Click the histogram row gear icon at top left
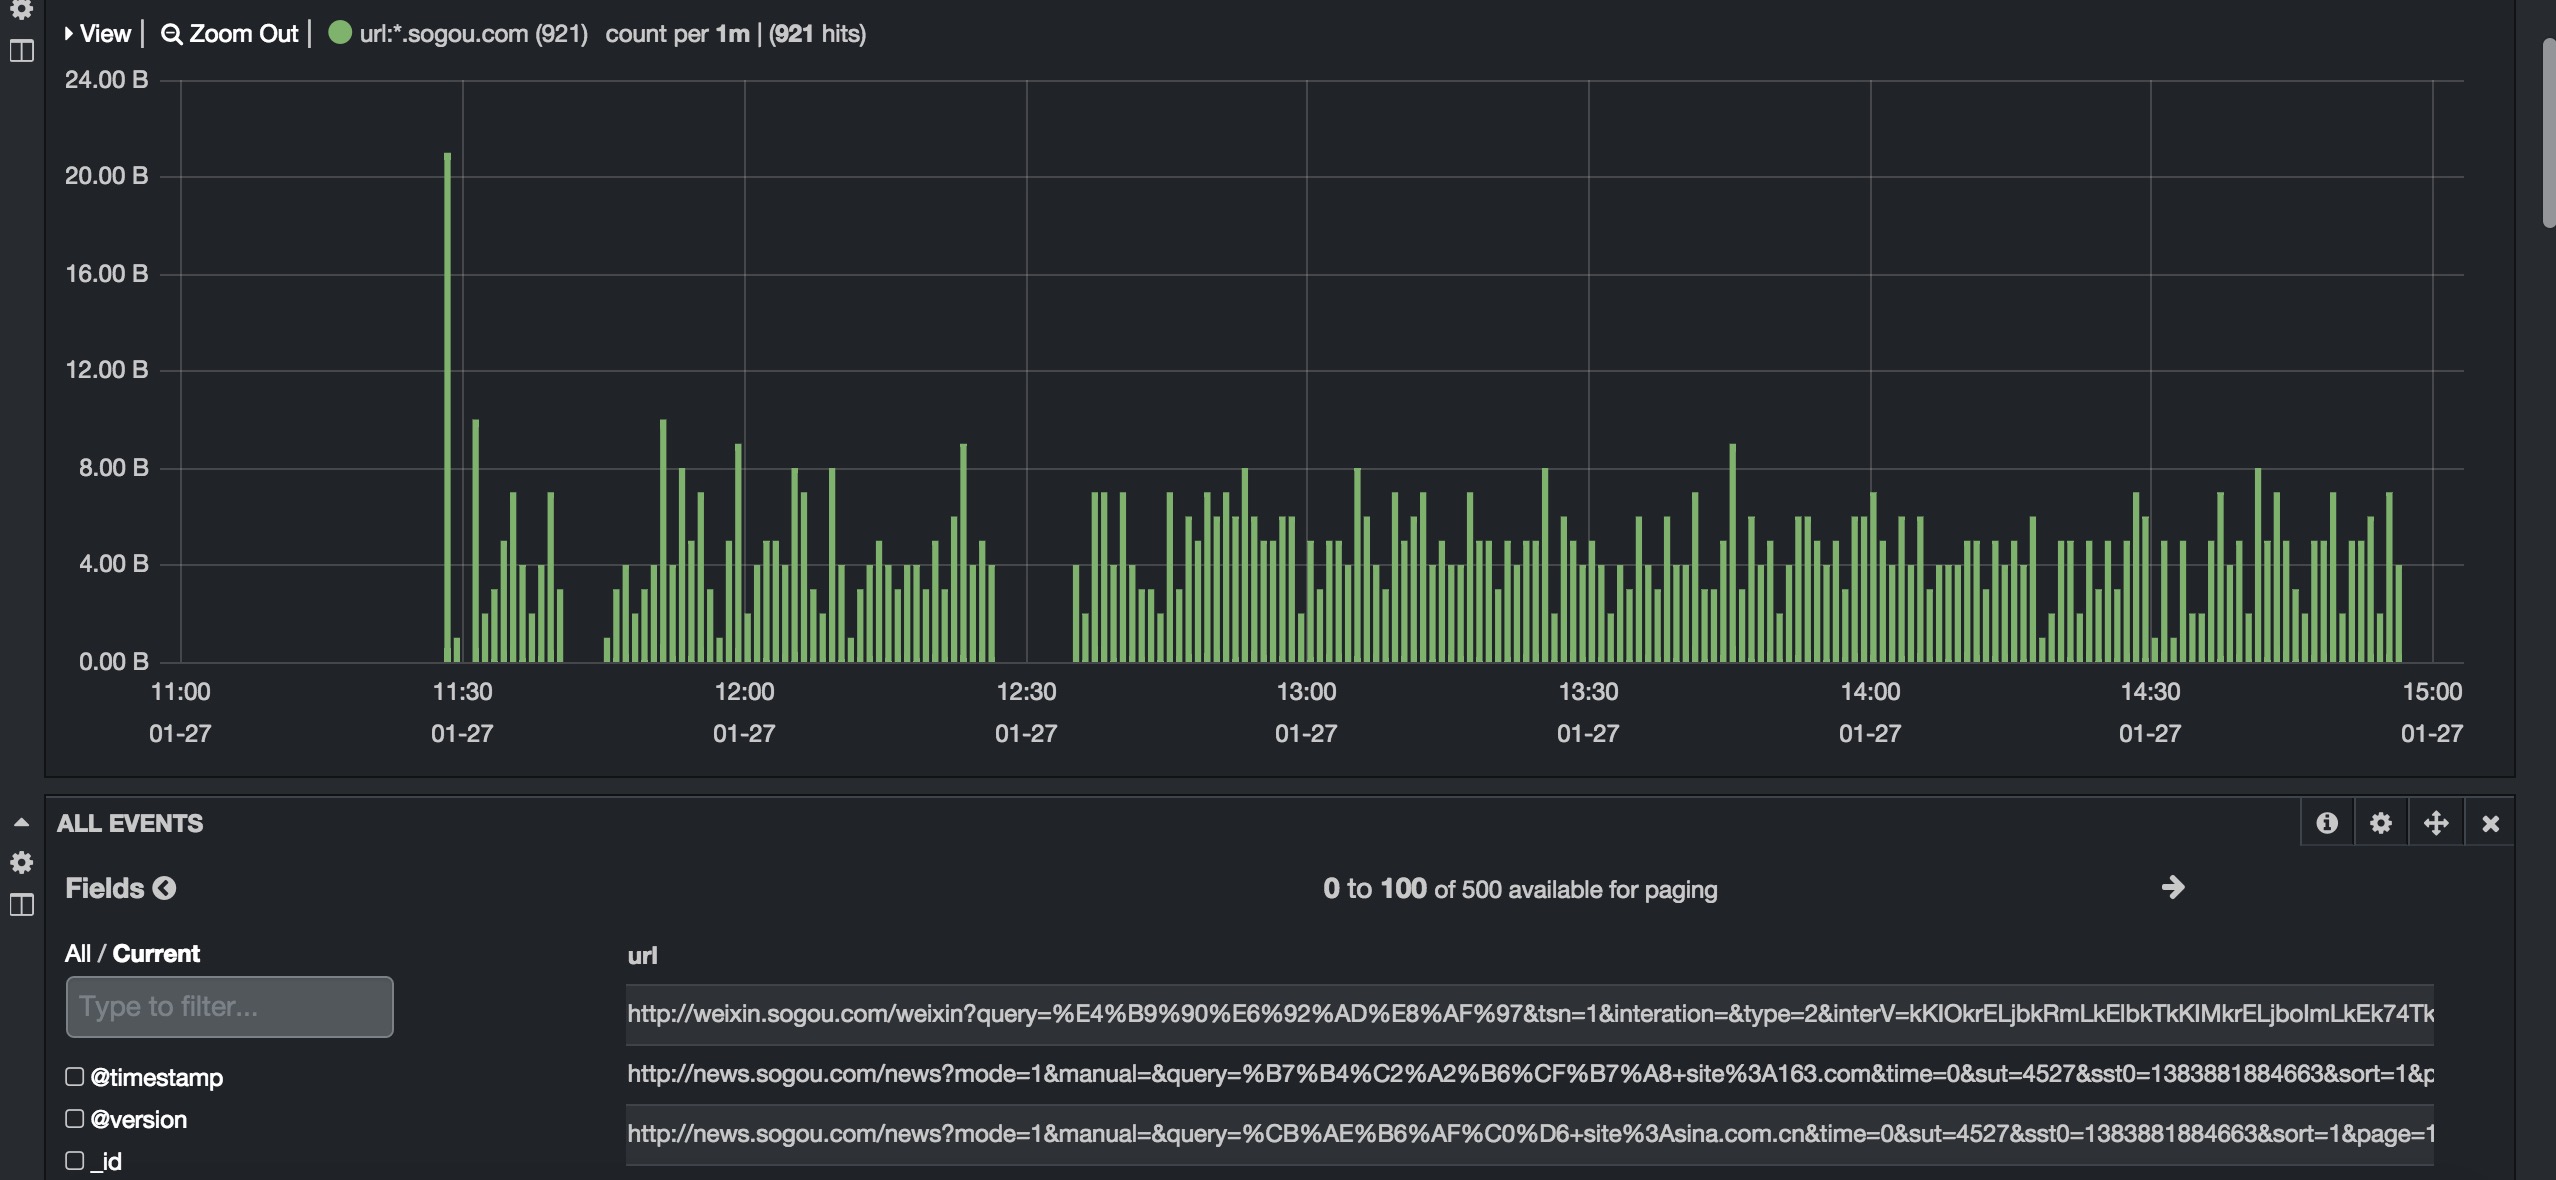Viewport: 2556px width, 1180px height. click(x=21, y=9)
